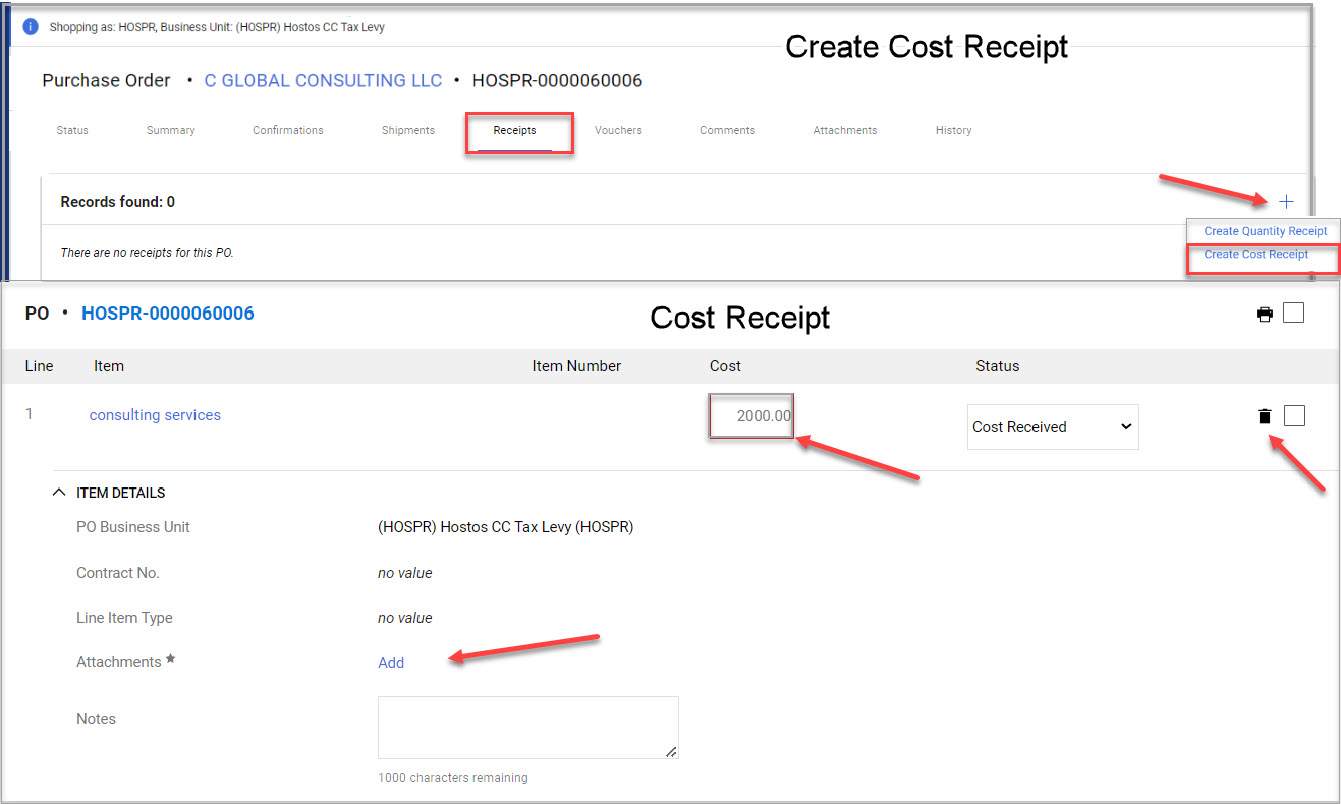Switch to the Vouchers tab
The image size is (1341, 804).
click(618, 130)
